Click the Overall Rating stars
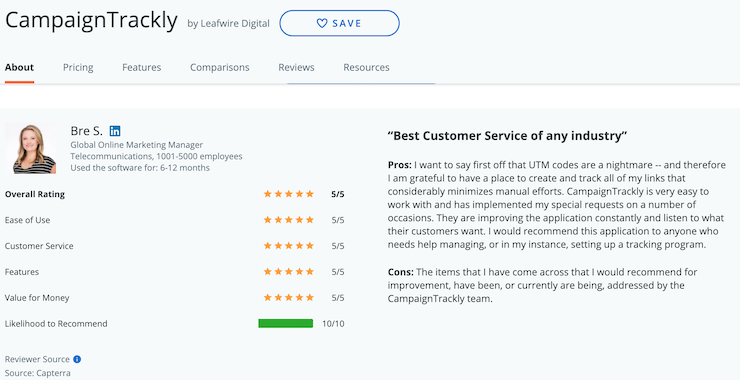This screenshot has width=740, height=380. coord(288,194)
